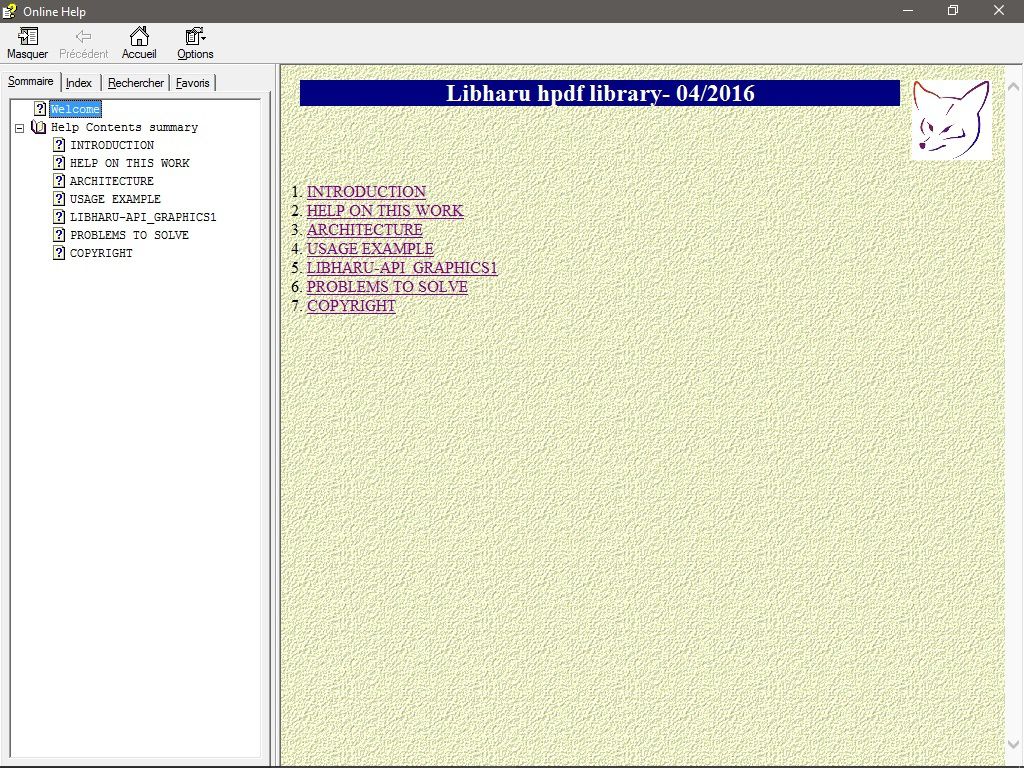Click the page icon beside USAGE EXAMPLE in tree

[59, 199]
